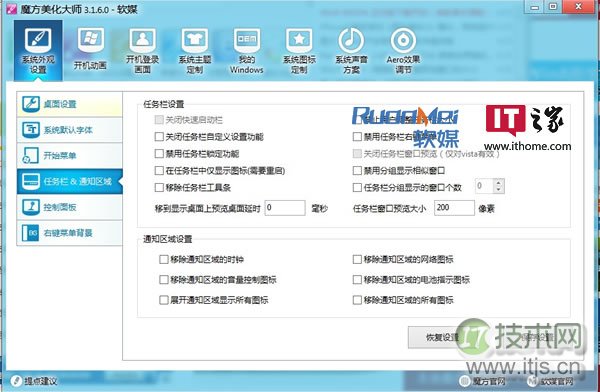This screenshot has width=600, height=392.
Task: Select 右键菜单背景 sidebar item
Action: [x=70, y=233]
